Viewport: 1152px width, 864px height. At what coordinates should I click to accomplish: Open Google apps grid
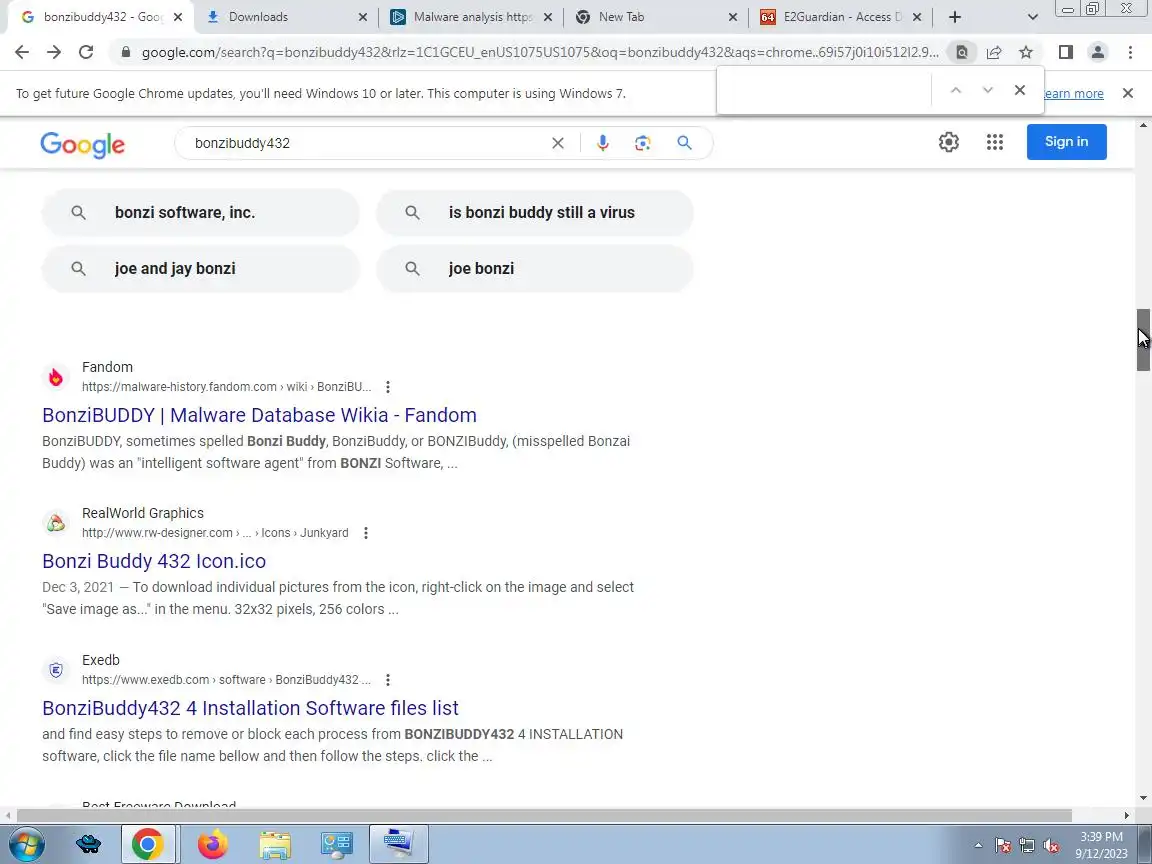click(x=995, y=142)
